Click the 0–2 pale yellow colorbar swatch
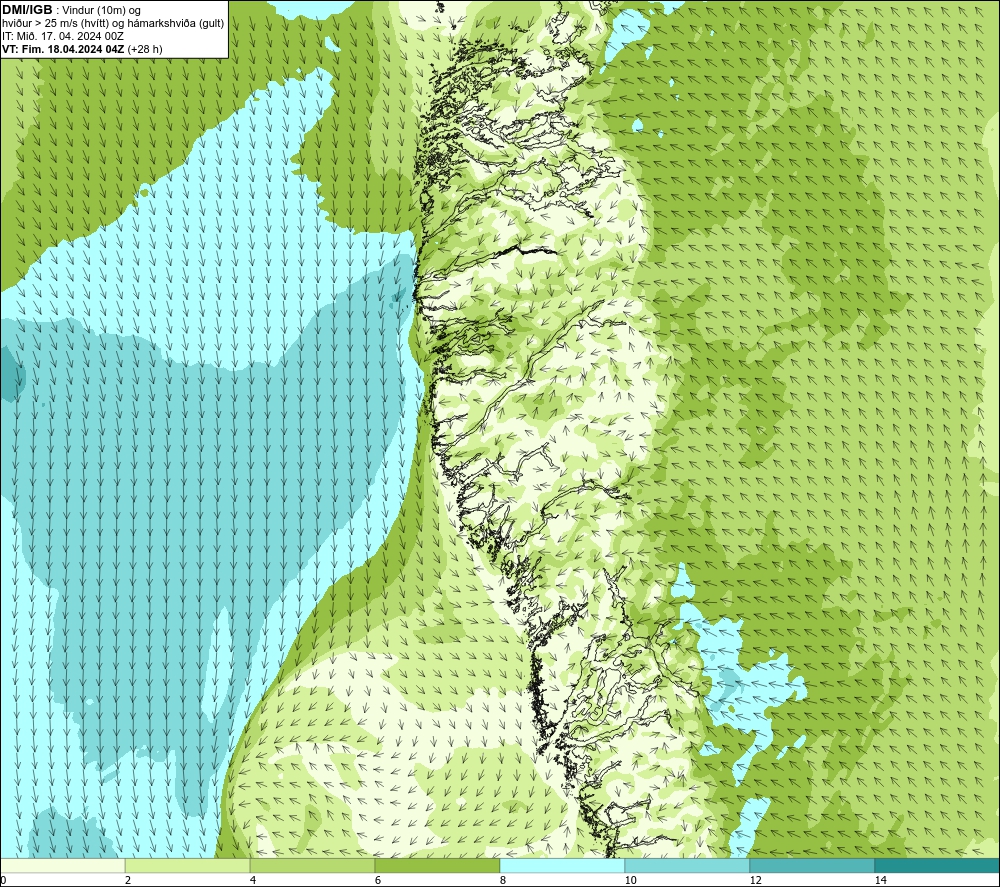 coord(62,865)
